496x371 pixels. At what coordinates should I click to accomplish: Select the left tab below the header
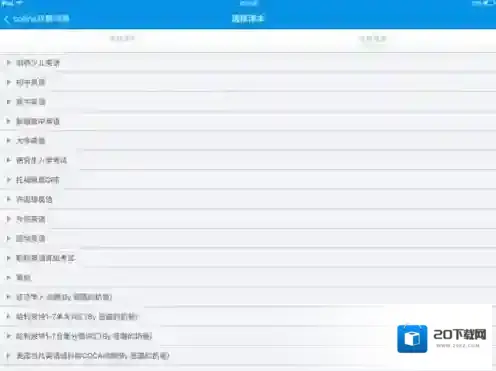coord(122,39)
